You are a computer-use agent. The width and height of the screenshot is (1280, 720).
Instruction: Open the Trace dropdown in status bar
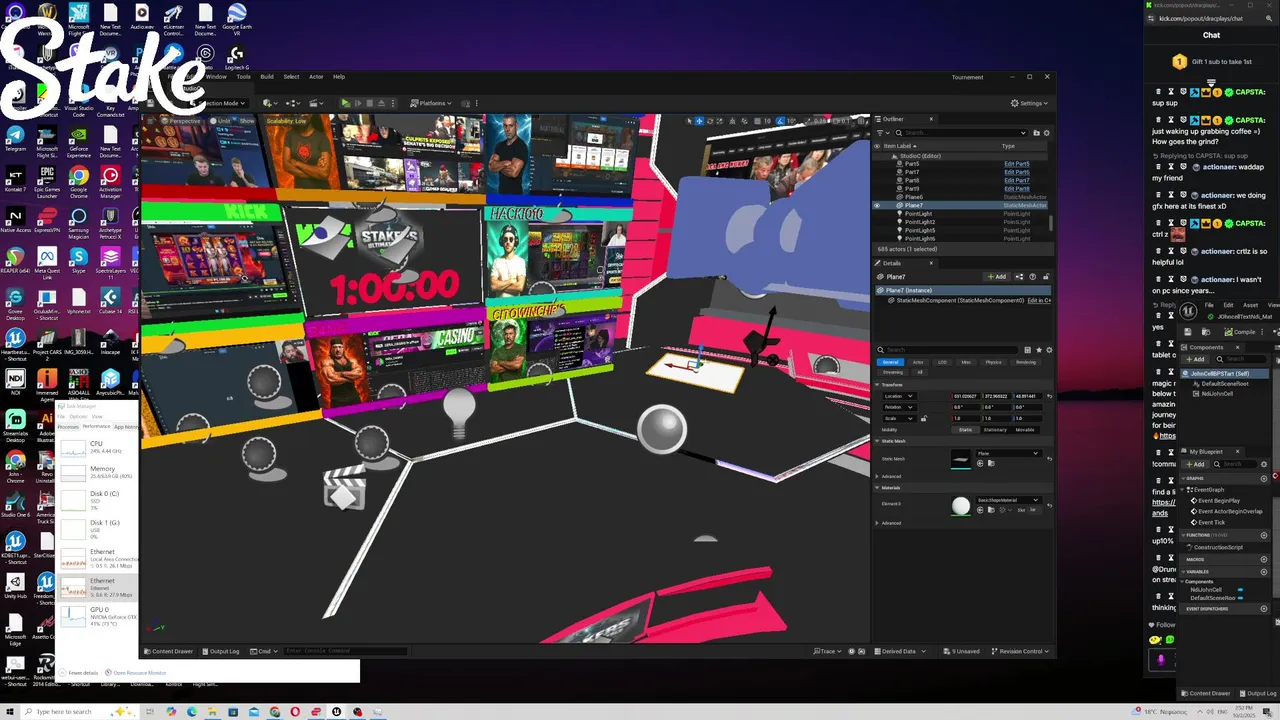(827, 651)
